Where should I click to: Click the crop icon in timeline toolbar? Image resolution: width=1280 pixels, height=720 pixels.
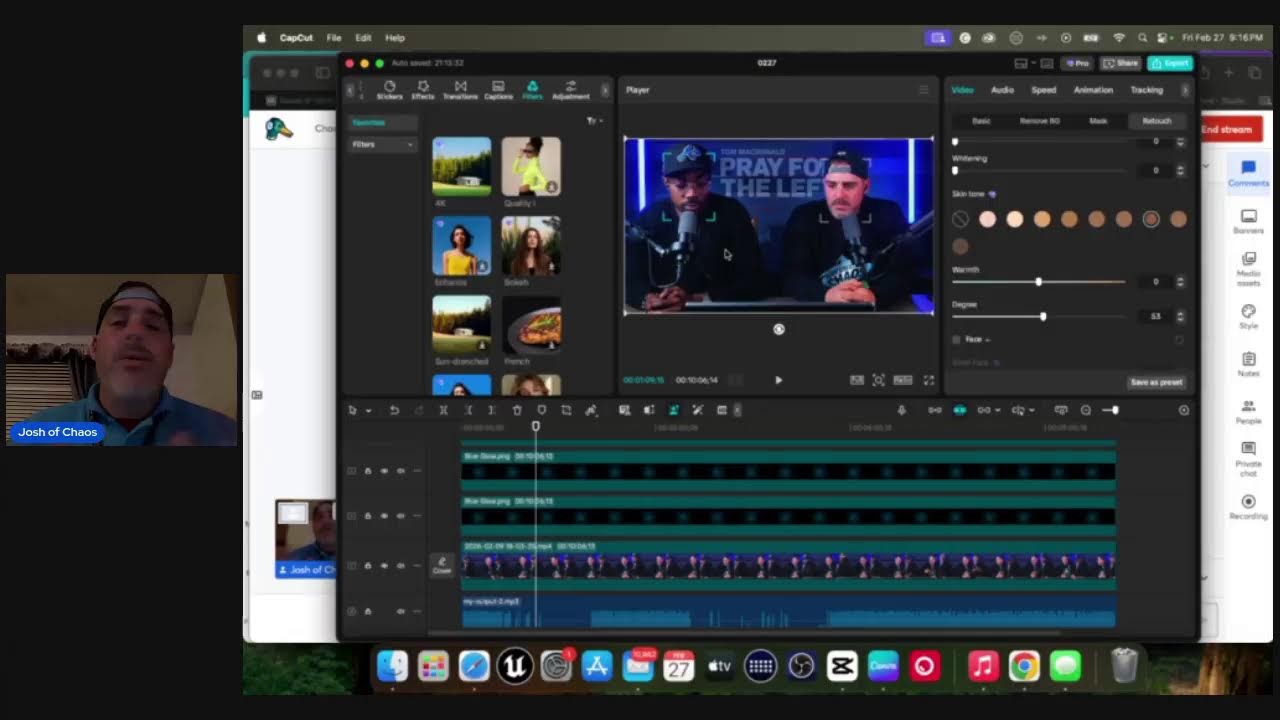point(566,410)
